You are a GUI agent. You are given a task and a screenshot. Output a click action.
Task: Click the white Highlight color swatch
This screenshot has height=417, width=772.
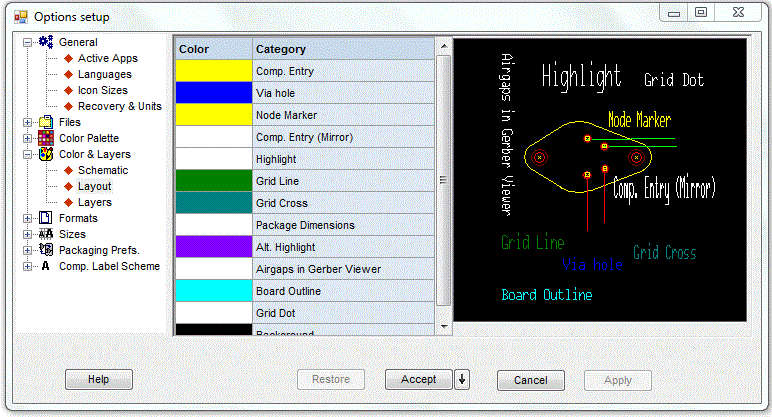tap(214, 159)
